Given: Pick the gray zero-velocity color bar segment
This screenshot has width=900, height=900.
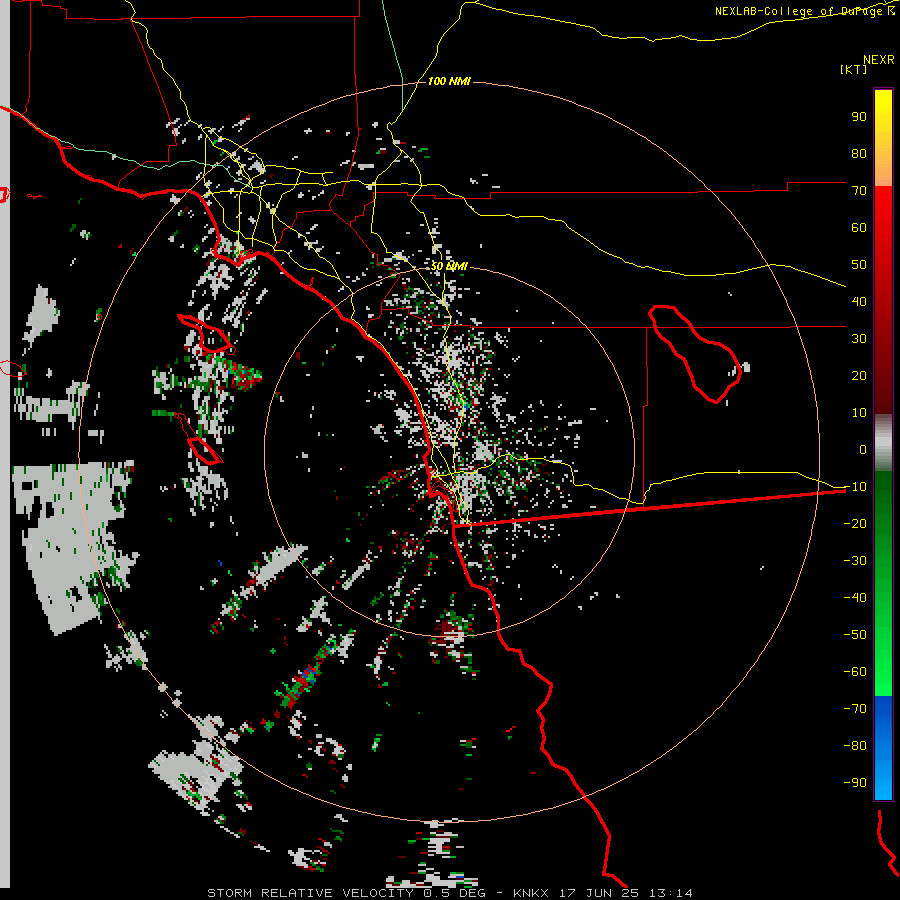Looking at the screenshot, I should 883,443.
